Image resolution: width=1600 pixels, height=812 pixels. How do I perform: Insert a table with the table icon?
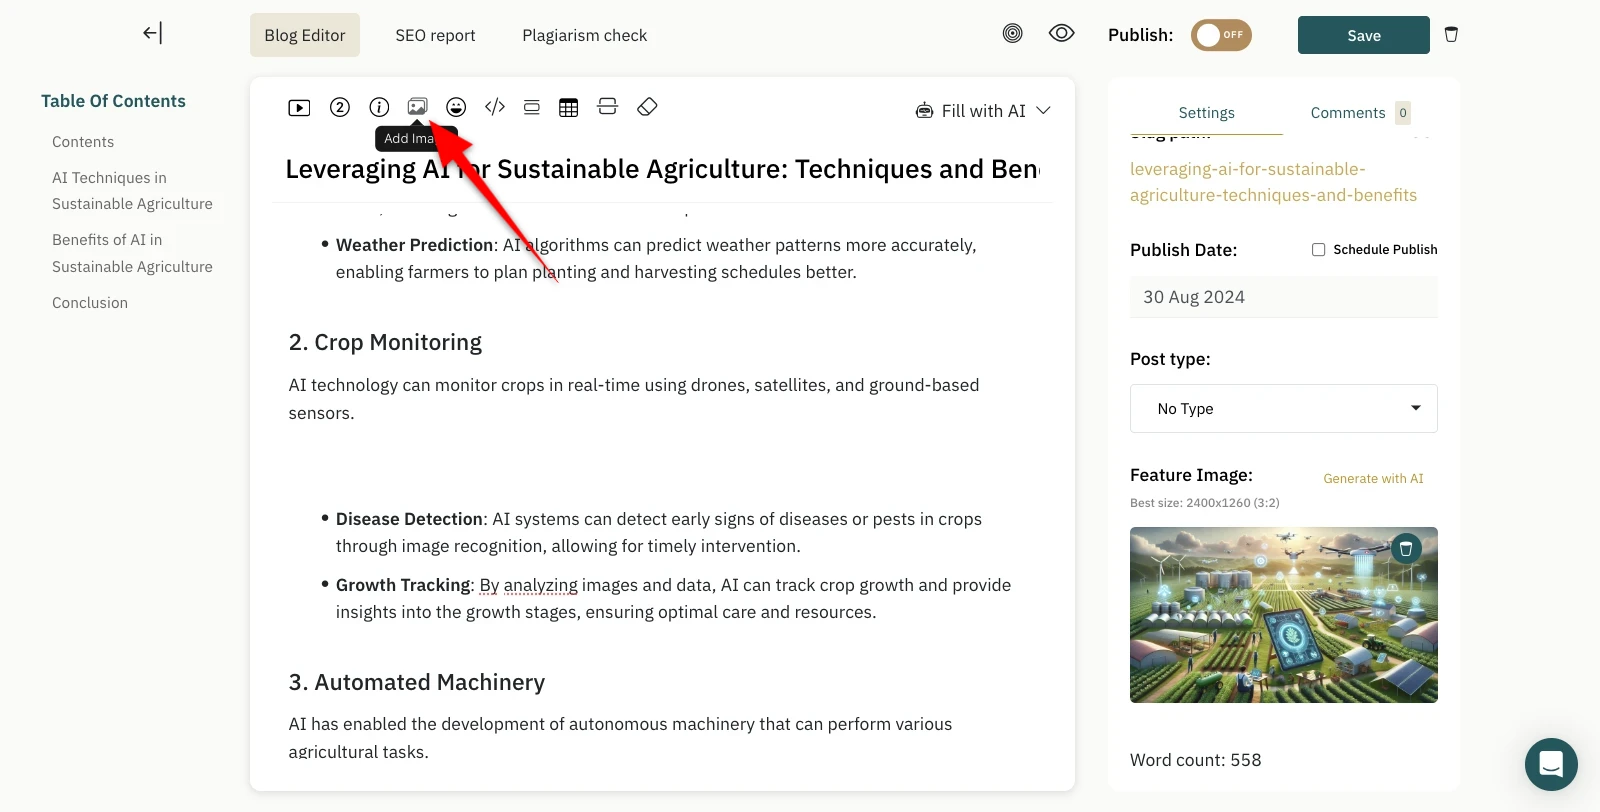(569, 108)
